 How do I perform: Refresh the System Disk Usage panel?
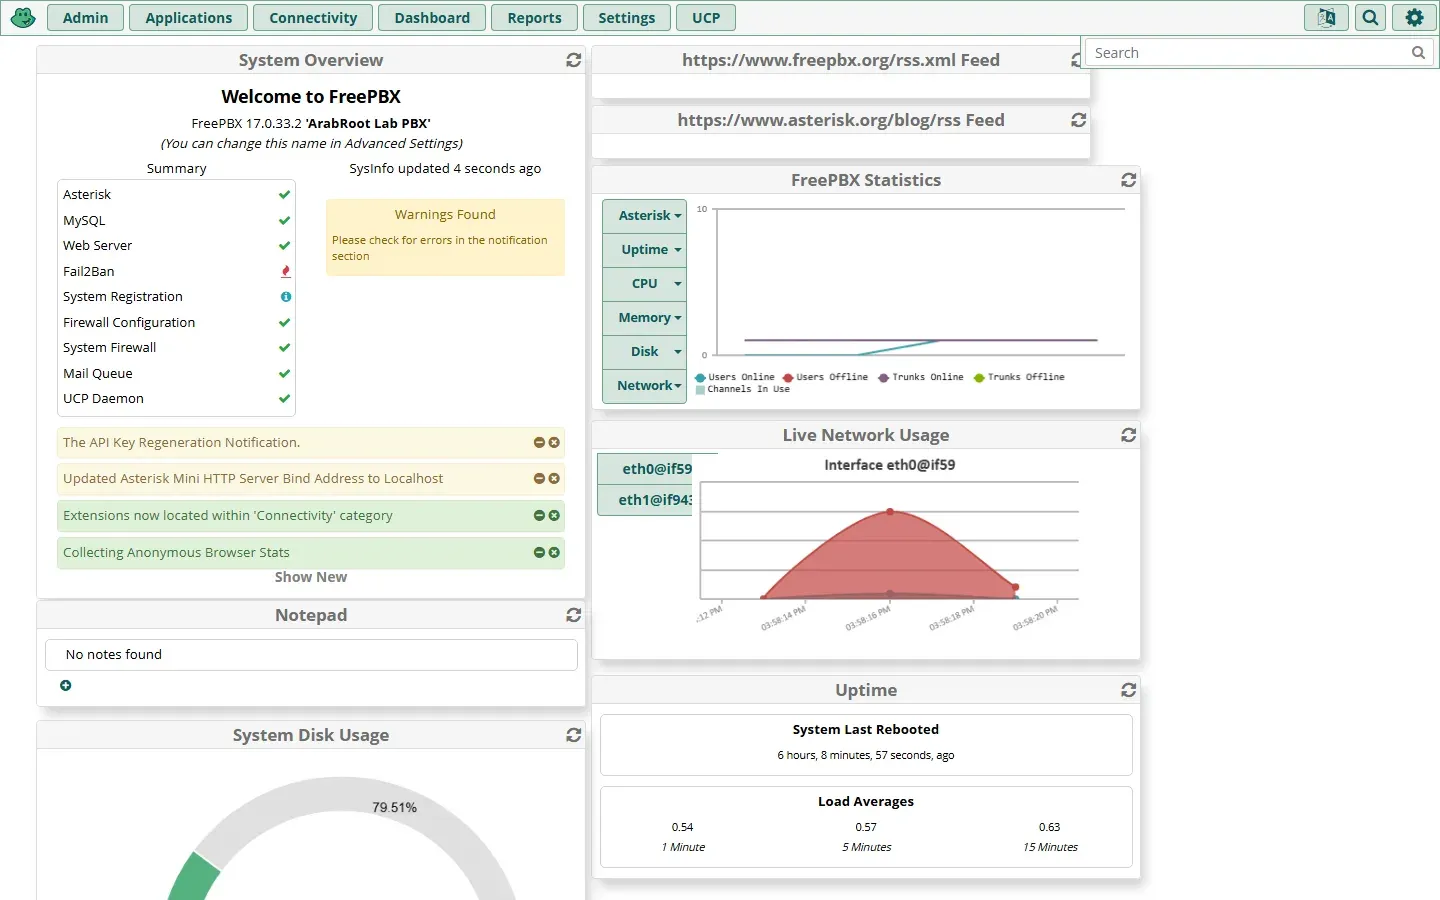573,735
